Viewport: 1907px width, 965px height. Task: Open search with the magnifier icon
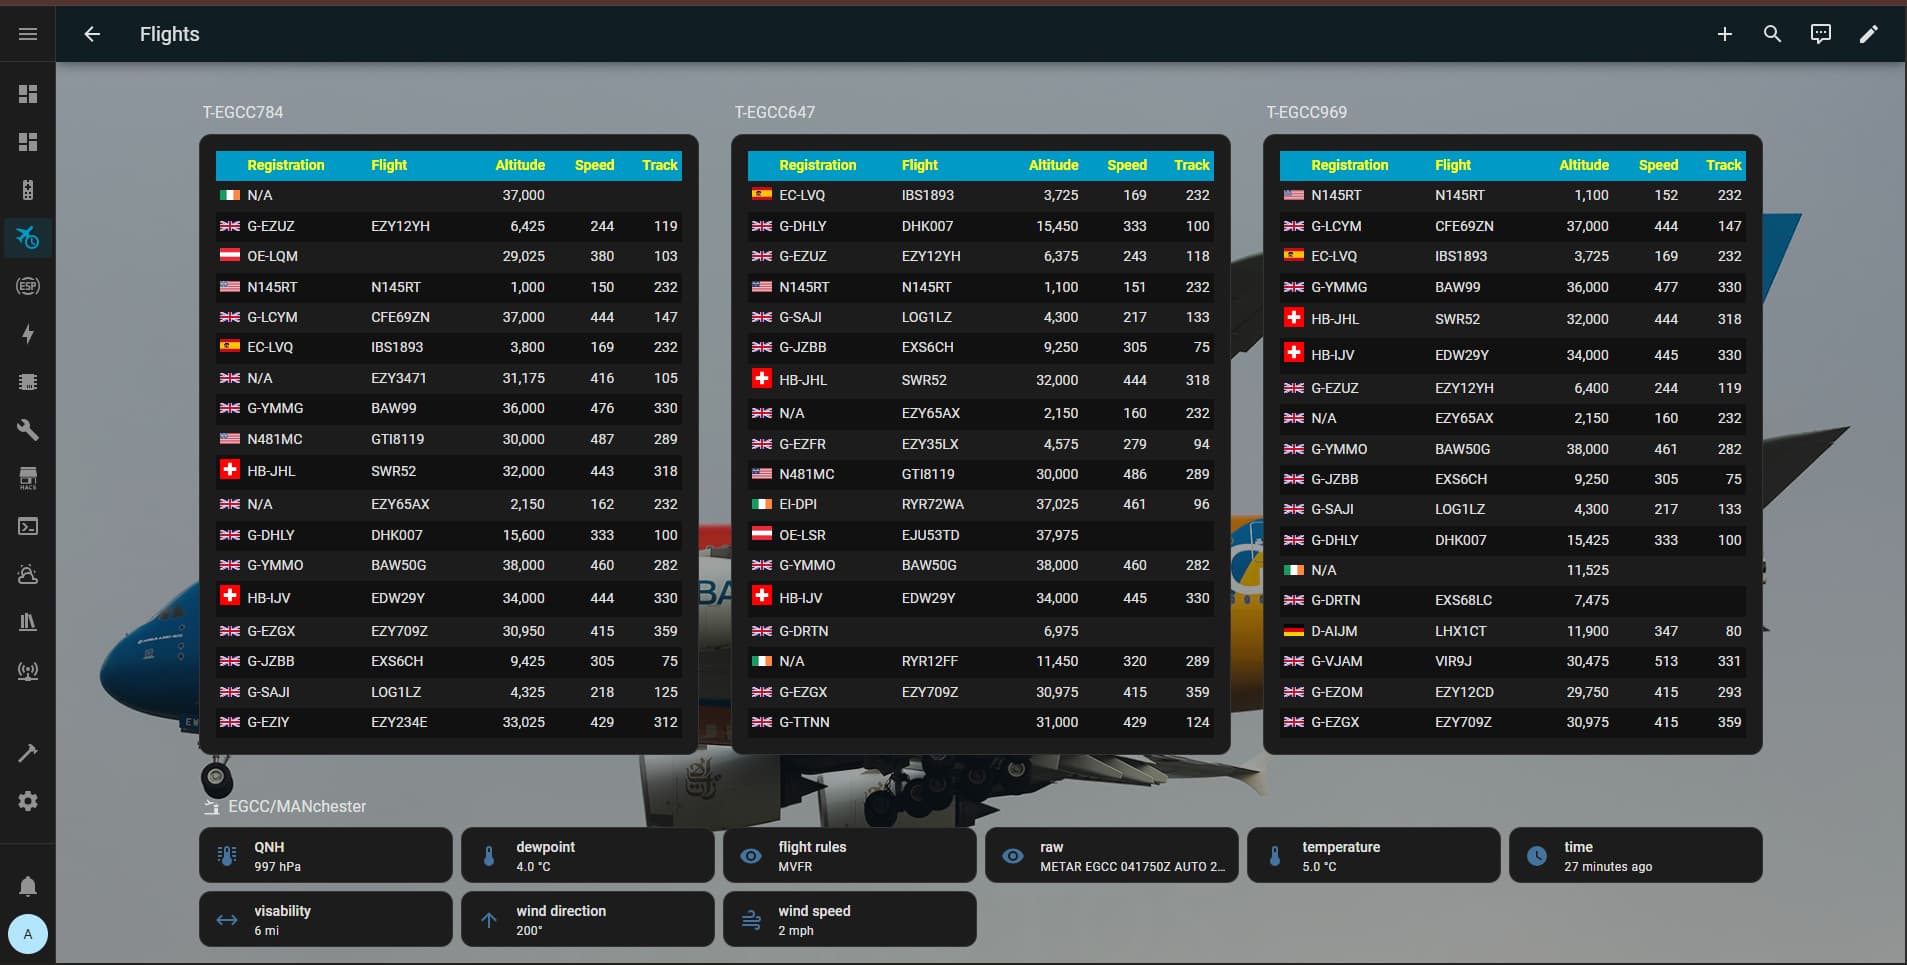click(1772, 34)
